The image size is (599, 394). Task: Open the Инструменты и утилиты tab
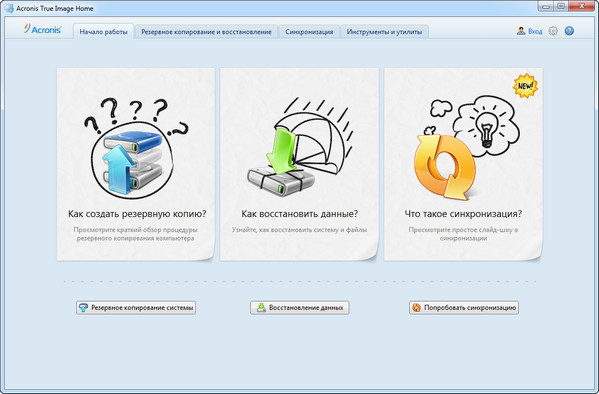tap(384, 32)
